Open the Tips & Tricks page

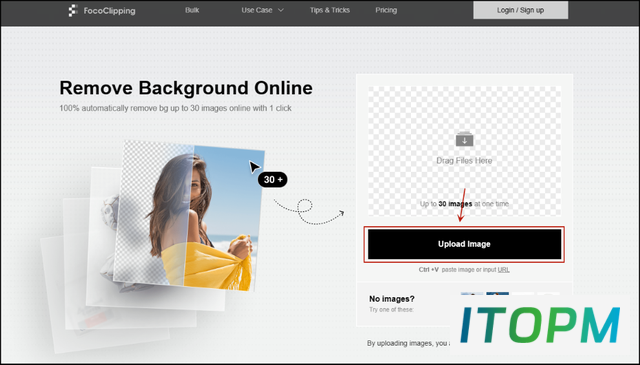330,10
